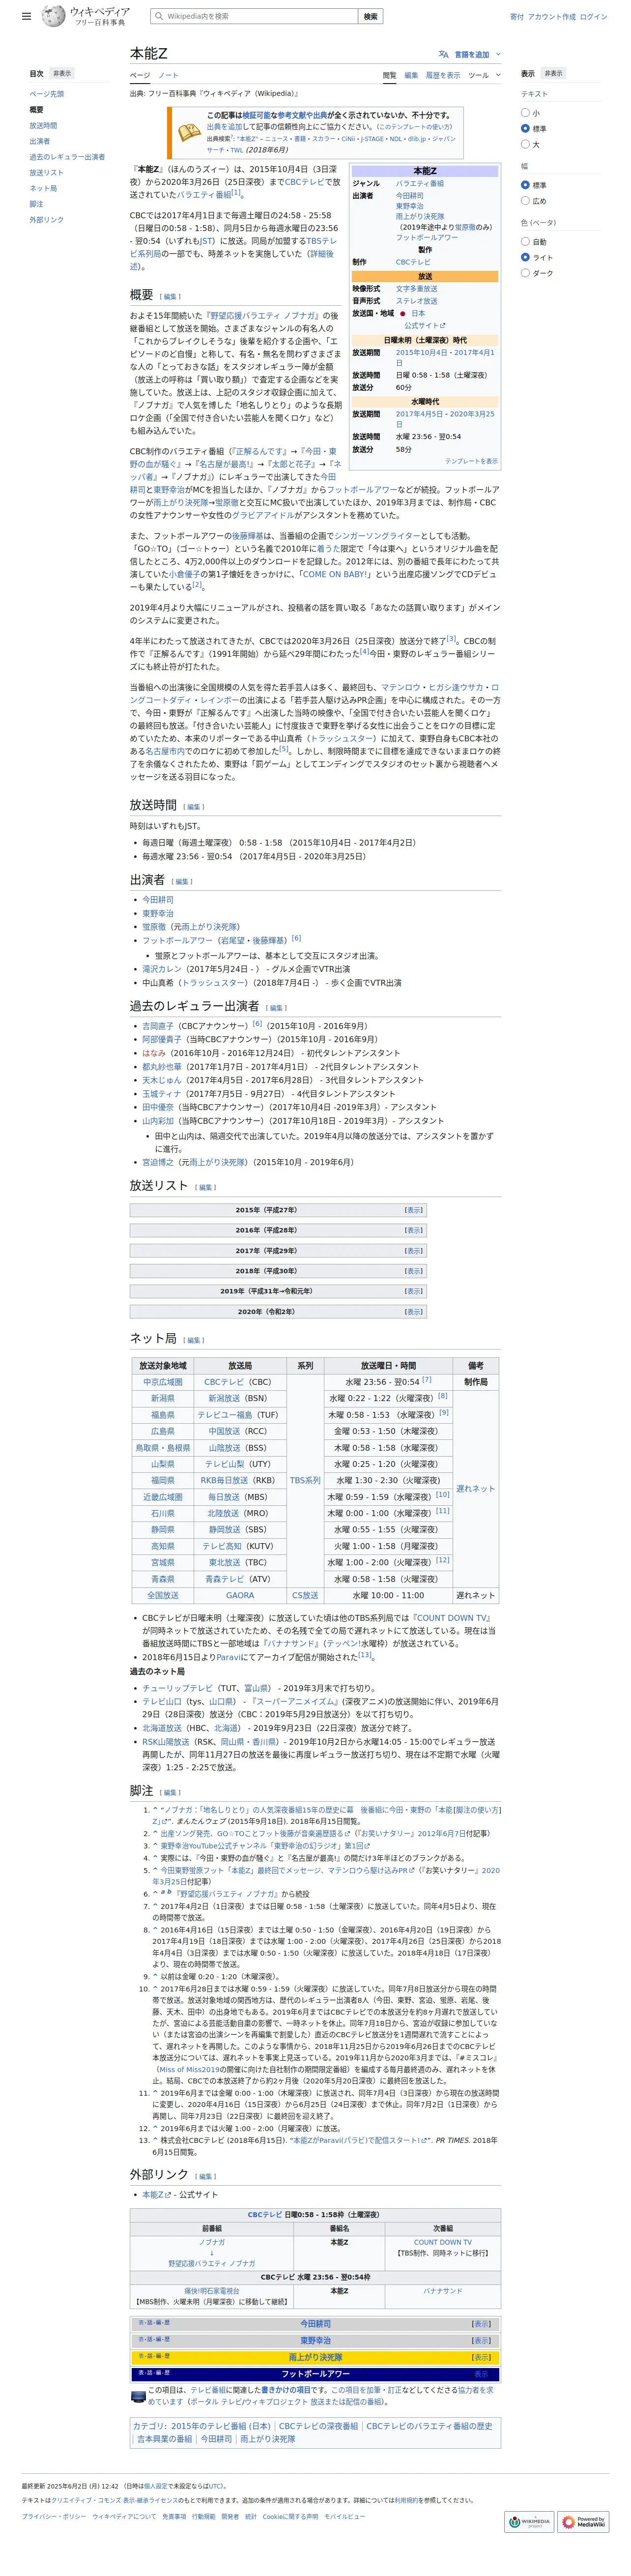Switch to the 閲覧 tab
The image size is (631, 2576).
[x=389, y=75]
